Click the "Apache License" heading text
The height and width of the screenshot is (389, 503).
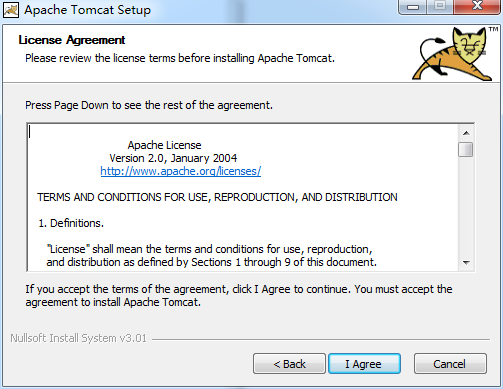(x=164, y=145)
